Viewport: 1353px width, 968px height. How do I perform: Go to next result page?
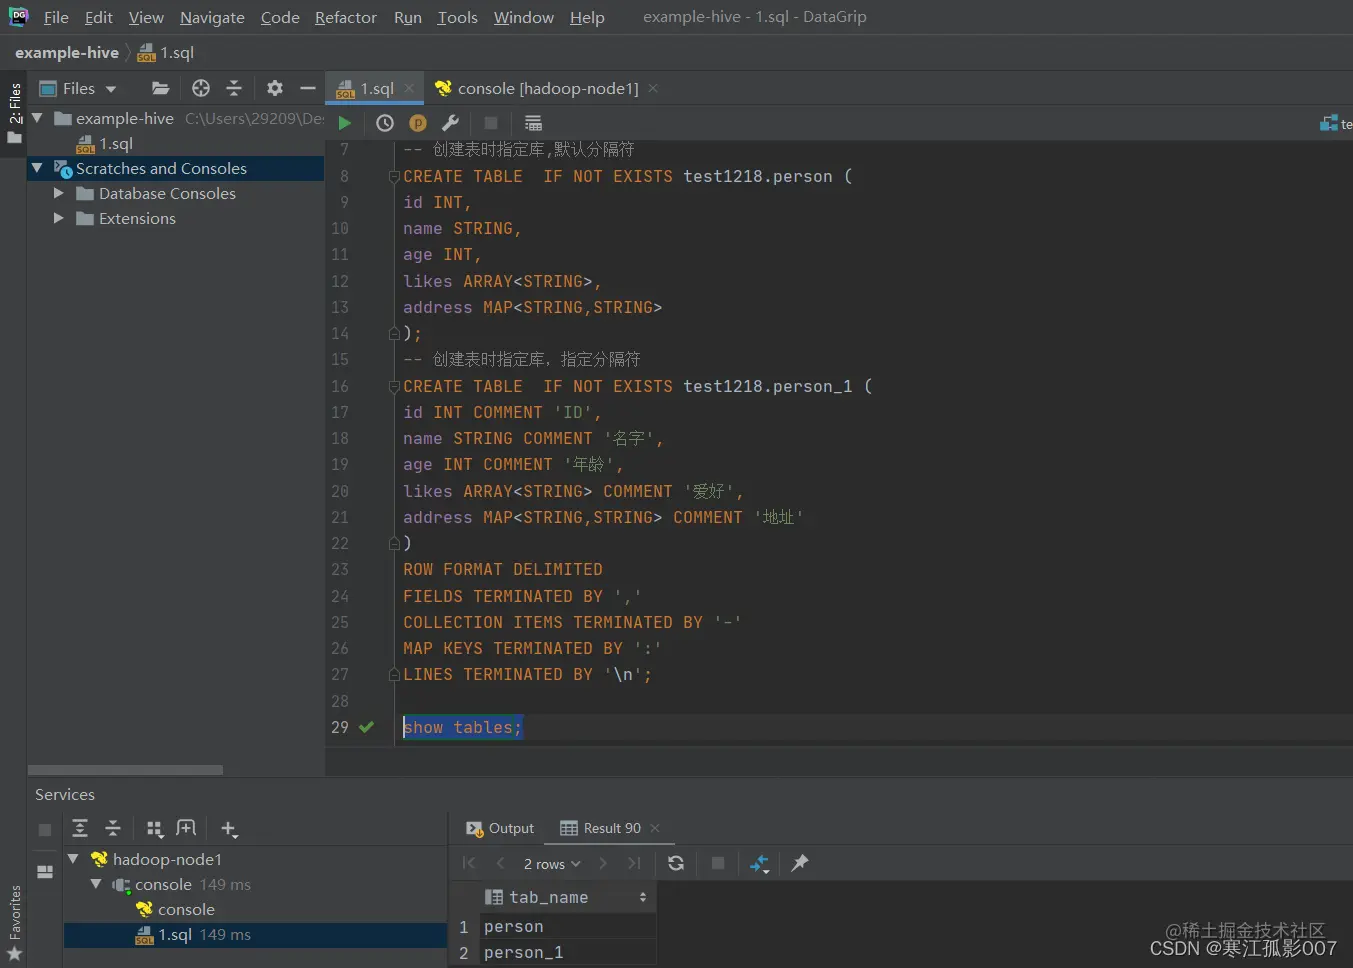(x=602, y=863)
